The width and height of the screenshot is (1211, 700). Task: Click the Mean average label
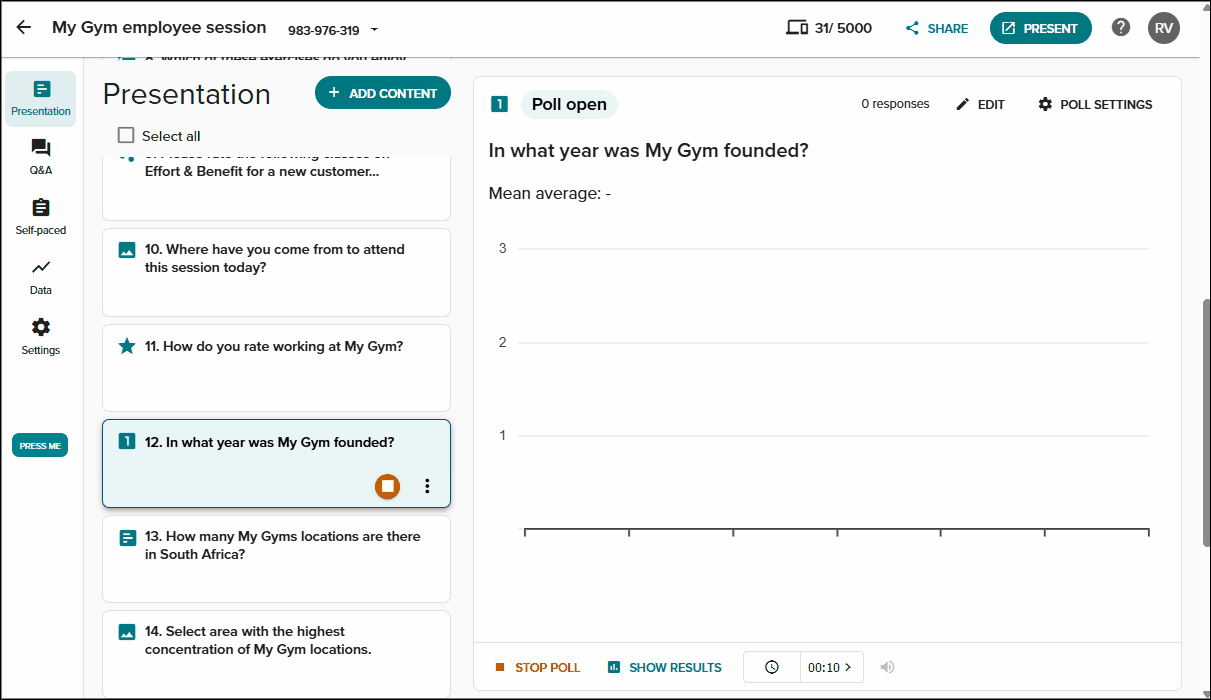tap(549, 193)
